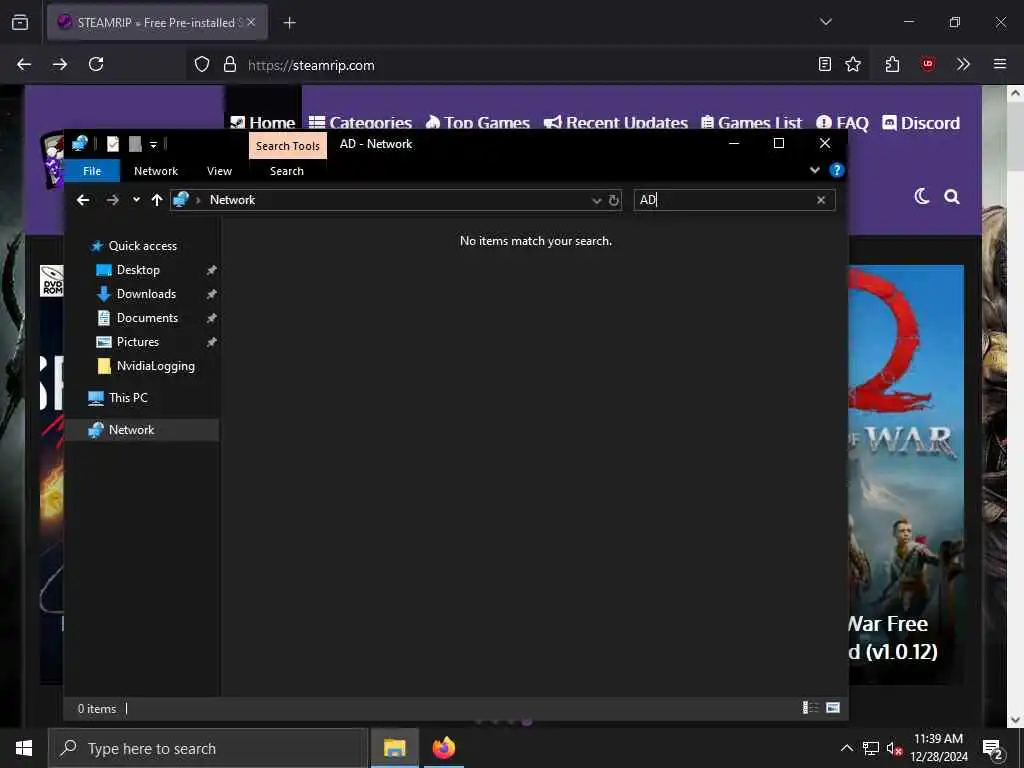Open Firefox's recent browsing icon beside the tabs

[x=20, y=22]
